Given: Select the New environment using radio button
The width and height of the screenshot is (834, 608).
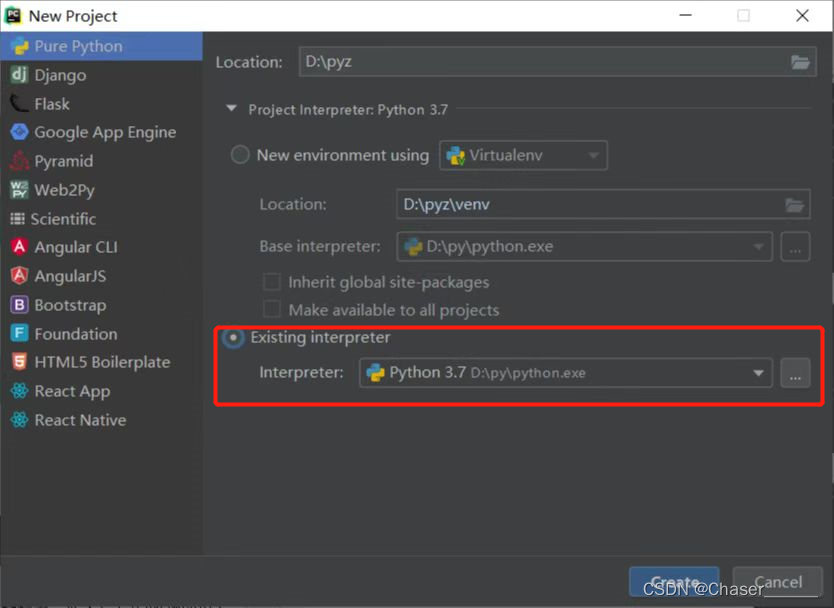Looking at the screenshot, I should [240, 155].
